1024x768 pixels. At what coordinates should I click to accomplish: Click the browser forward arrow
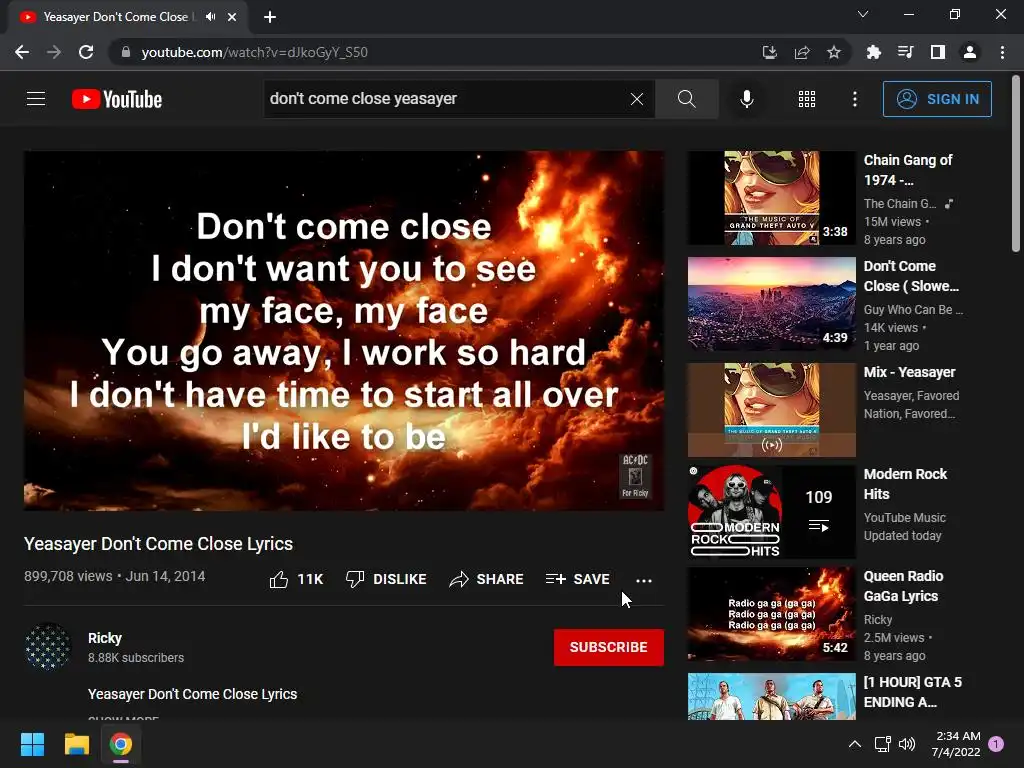click(x=54, y=52)
